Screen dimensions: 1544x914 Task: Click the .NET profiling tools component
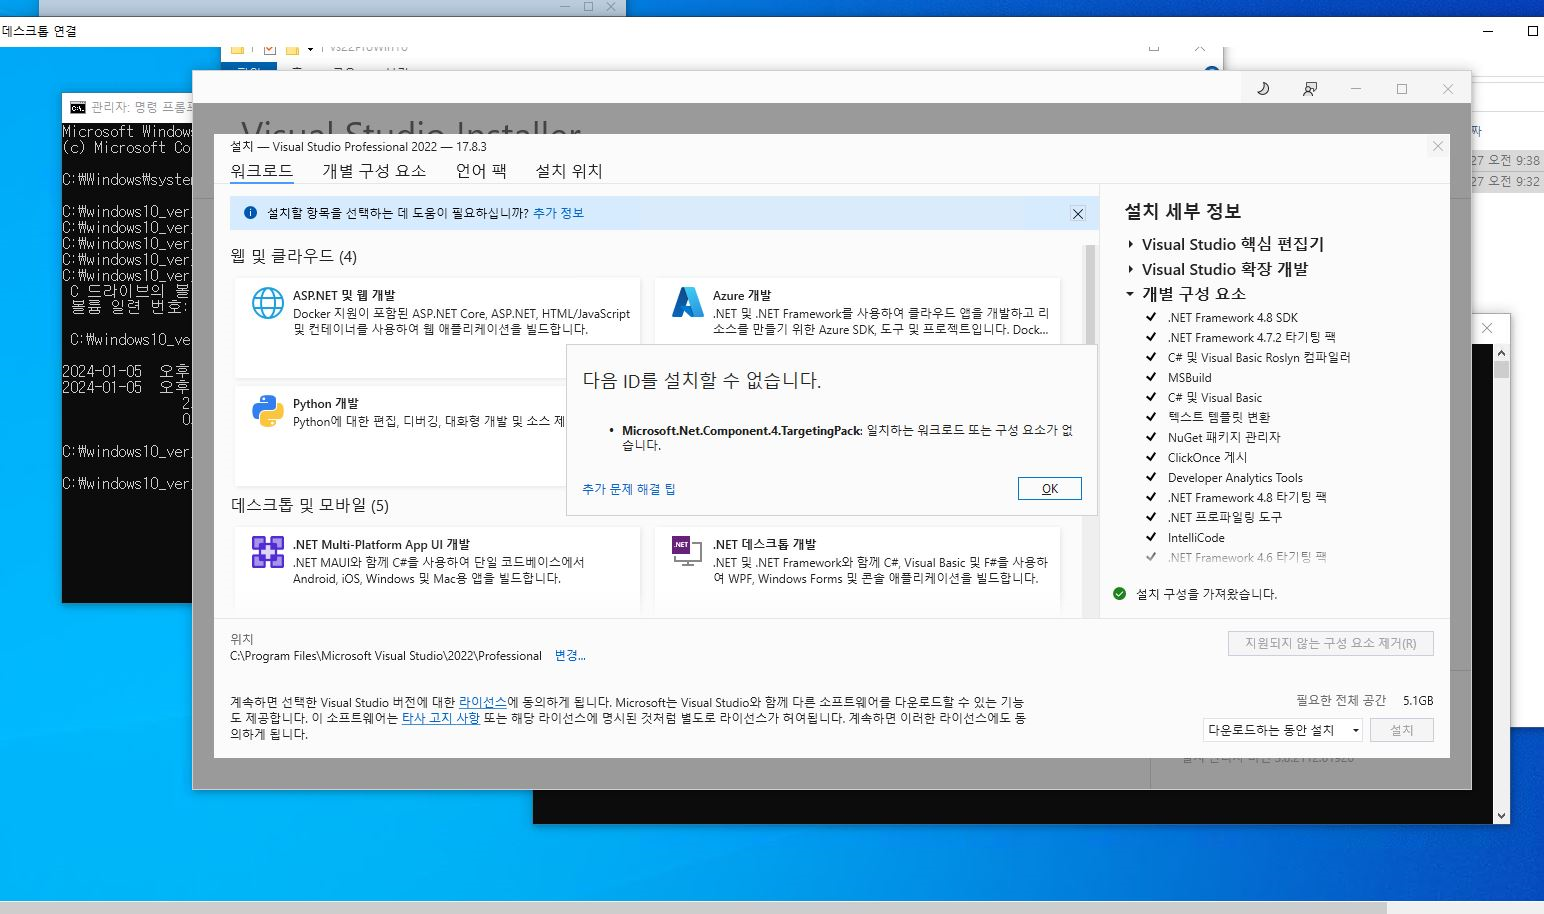[1225, 517]
